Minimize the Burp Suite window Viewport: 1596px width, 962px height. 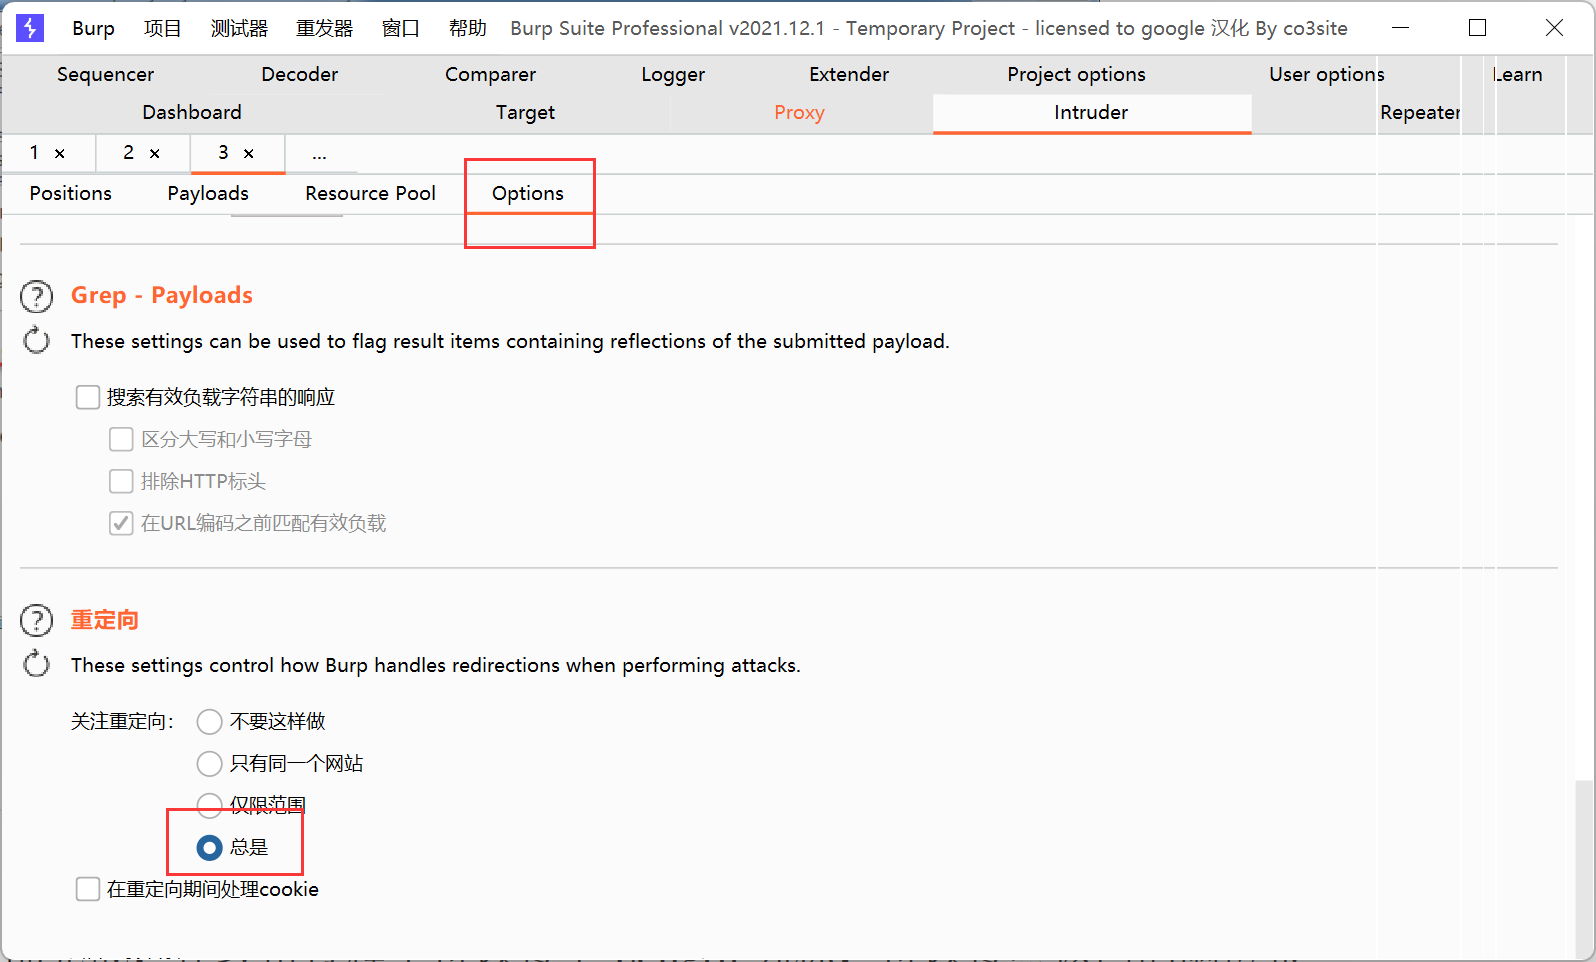[x=1401, y=28]
